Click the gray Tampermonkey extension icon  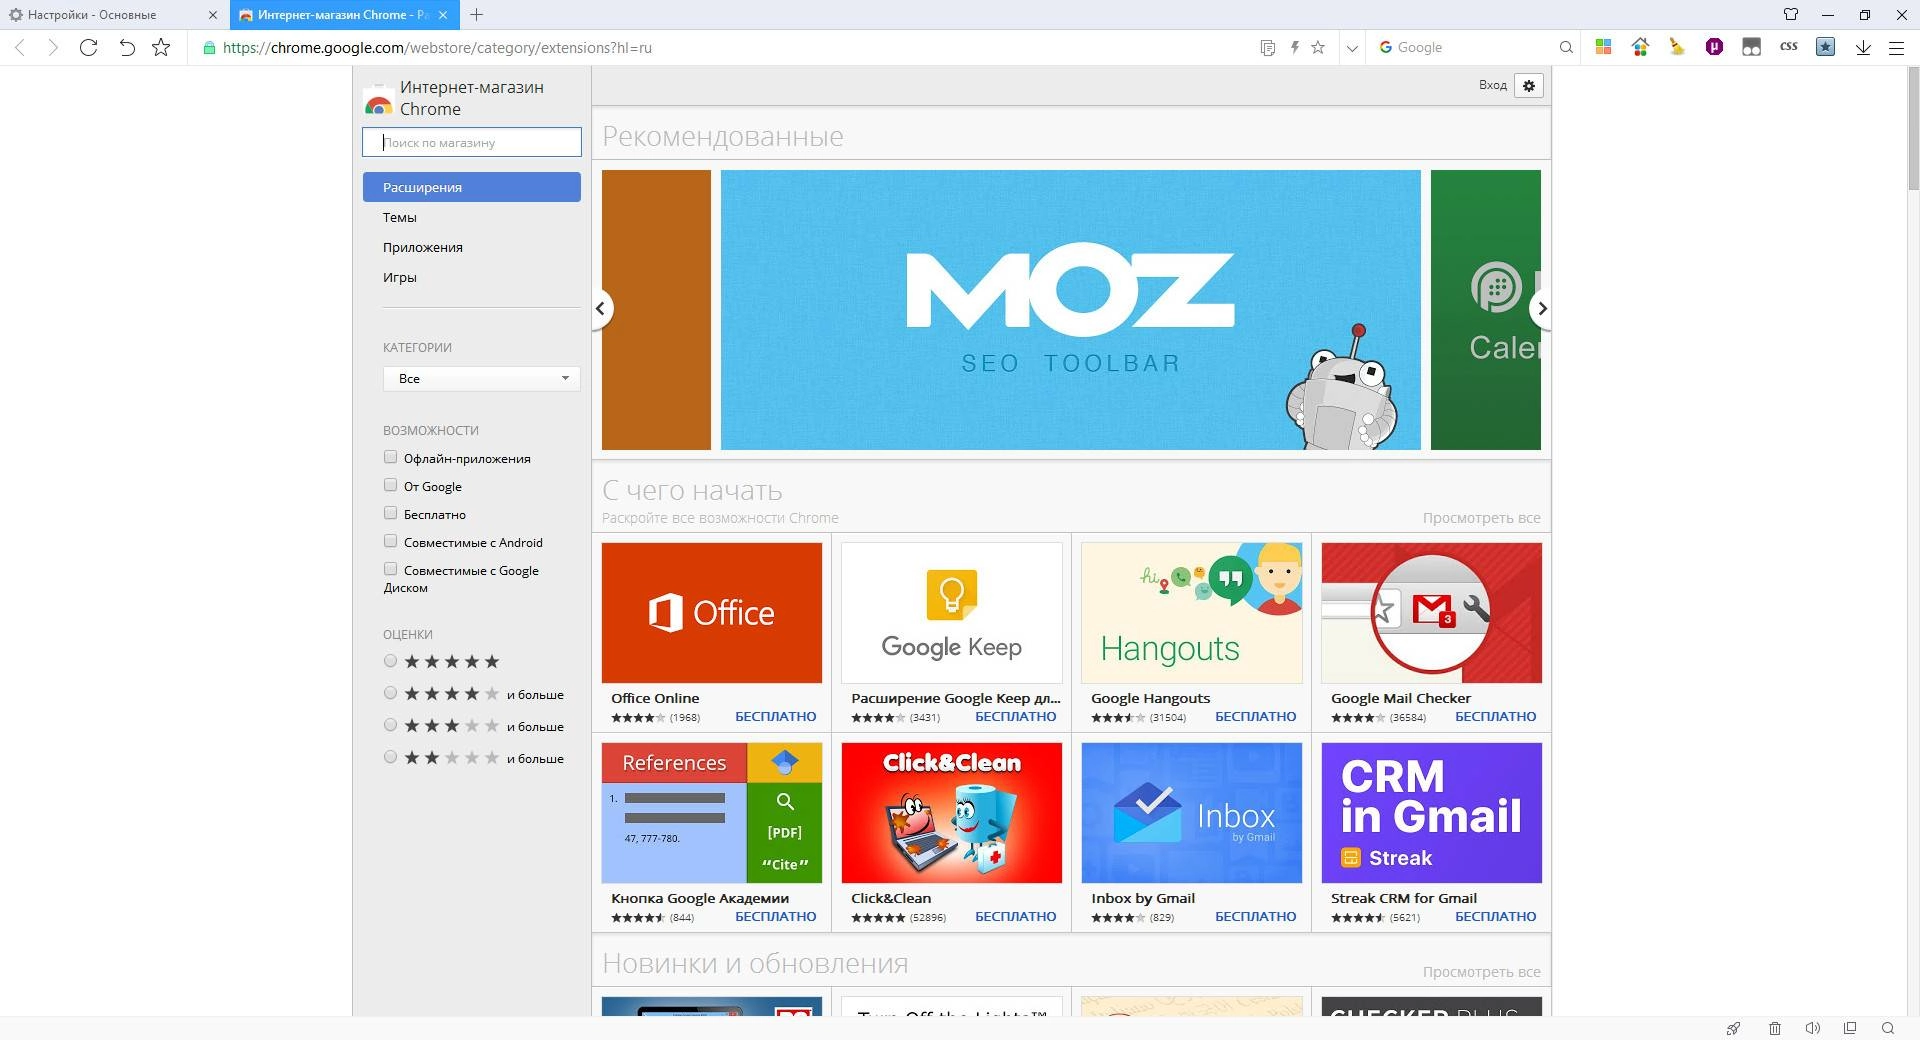tap(1751, 47)
